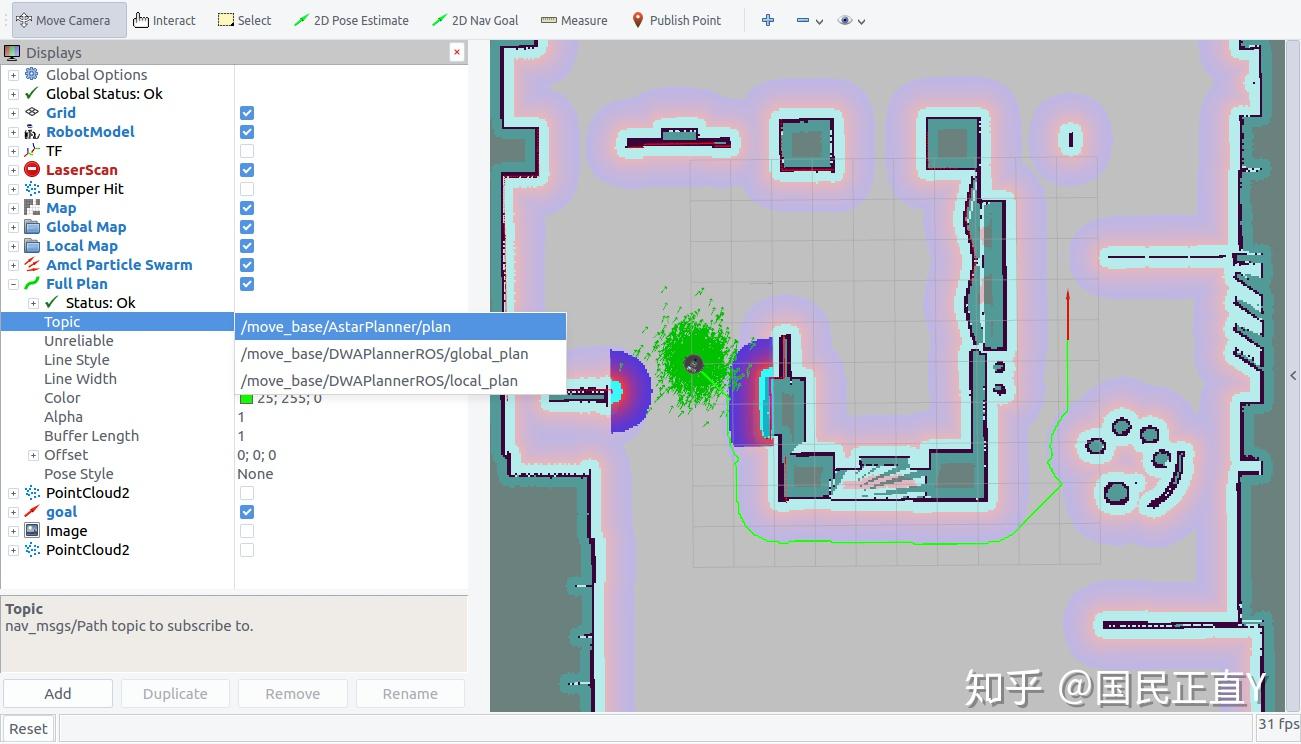This screenshot has width=1301, height=744.
Task: Switch to the Move Camera tool
Action: (x=65, y=19)
